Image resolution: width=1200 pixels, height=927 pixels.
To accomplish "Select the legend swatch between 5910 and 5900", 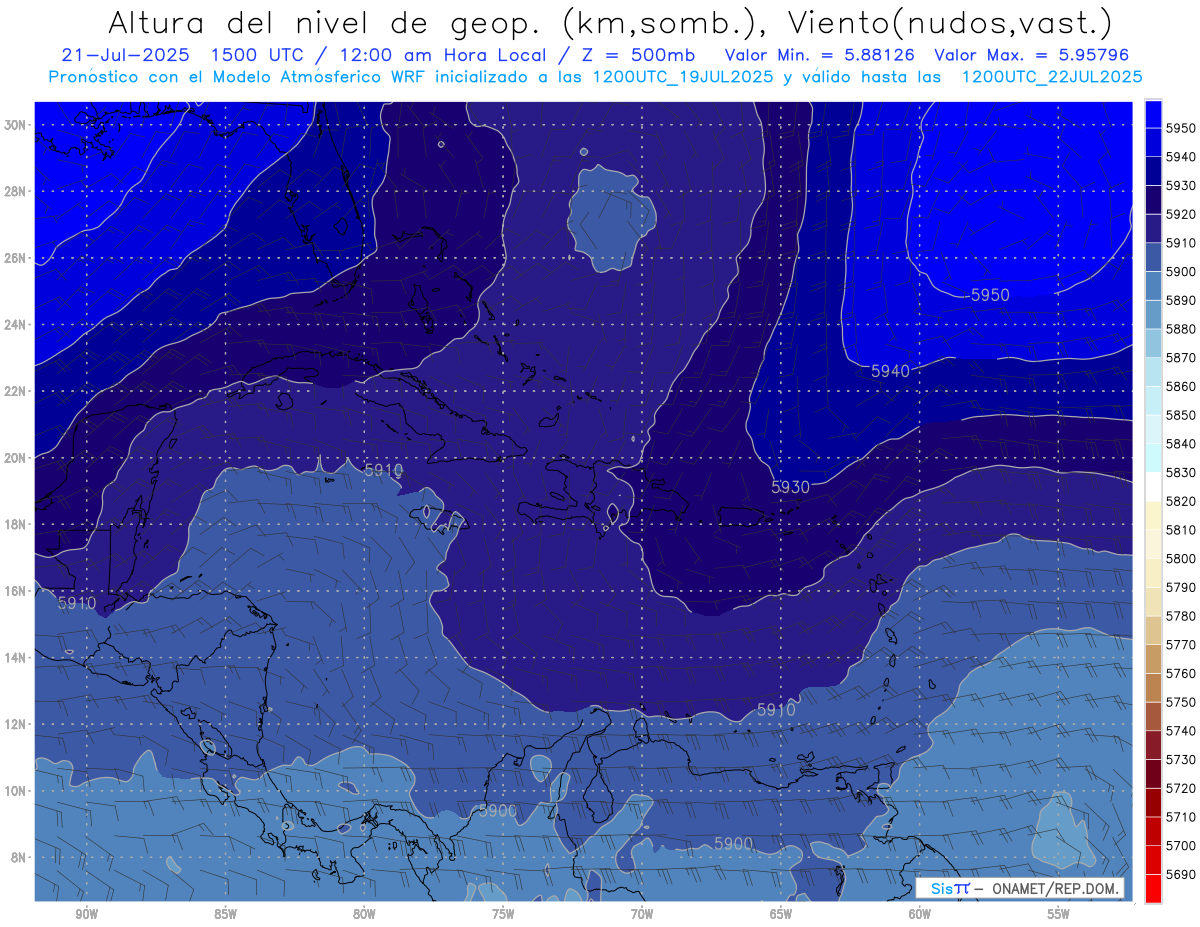I will (x=1153, y=257).
